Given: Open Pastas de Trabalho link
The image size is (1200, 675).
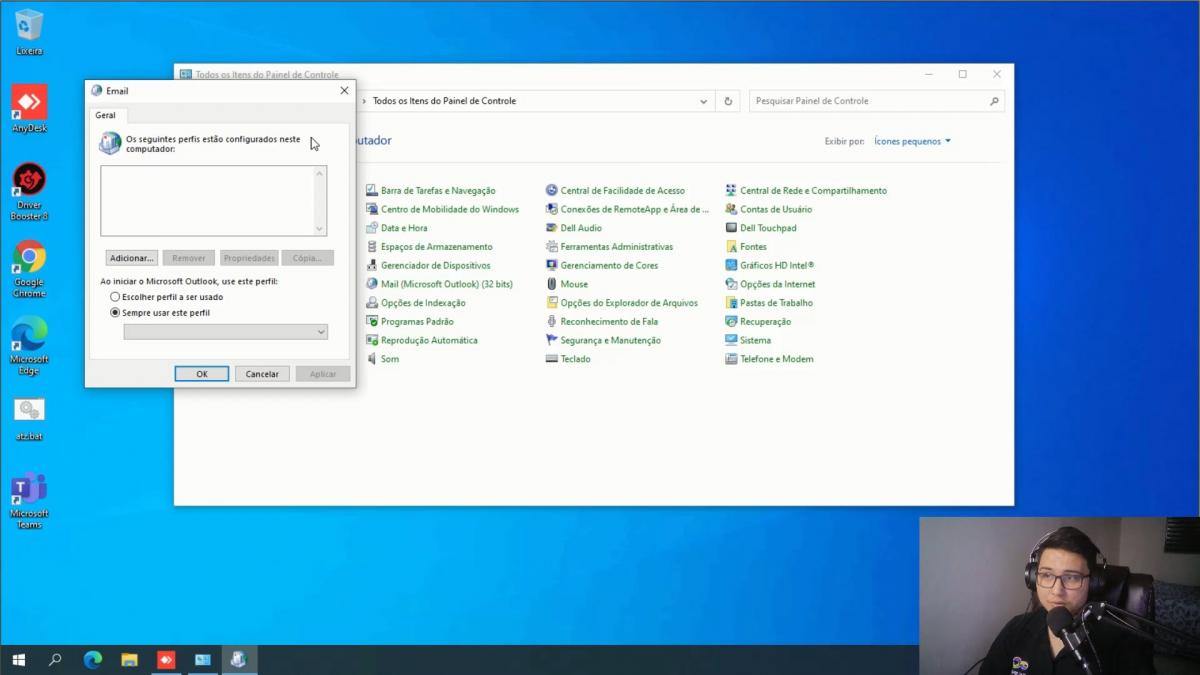Looking at the screenshot, I should (776, 303).
